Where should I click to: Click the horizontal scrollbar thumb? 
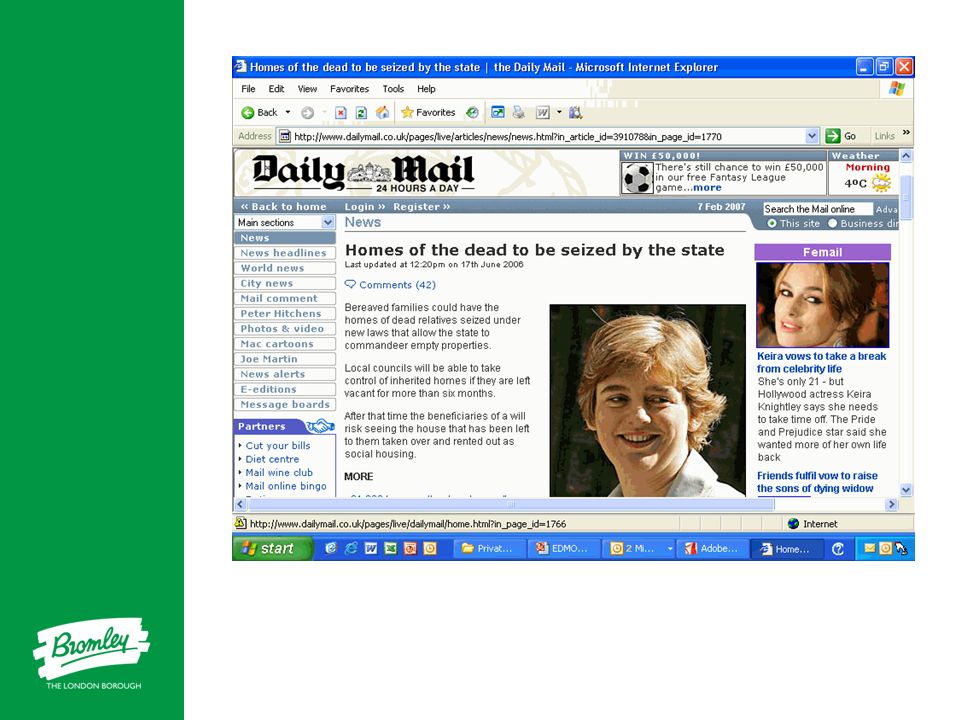click(511, 504)
